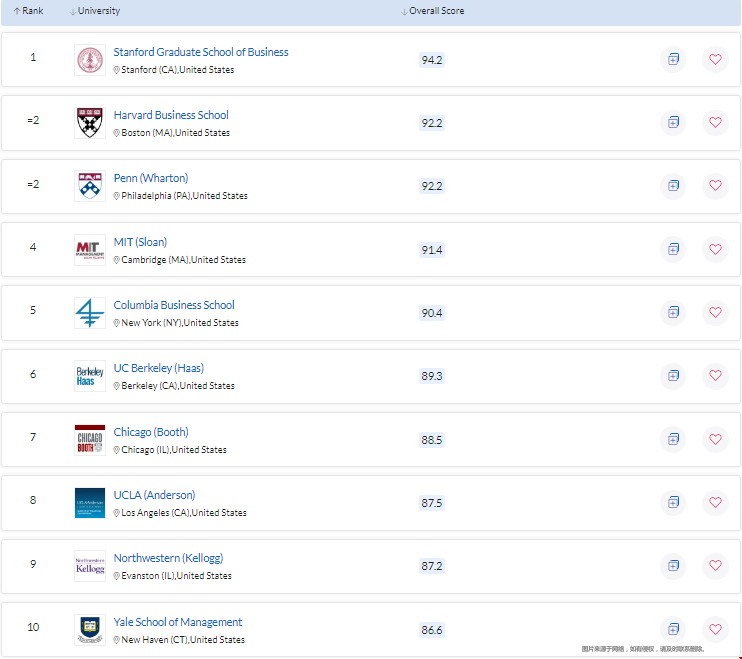Viewport: 742px width, 659px height.
Task: Add Columbia Business School to compare list
Action: coord(673,312)
